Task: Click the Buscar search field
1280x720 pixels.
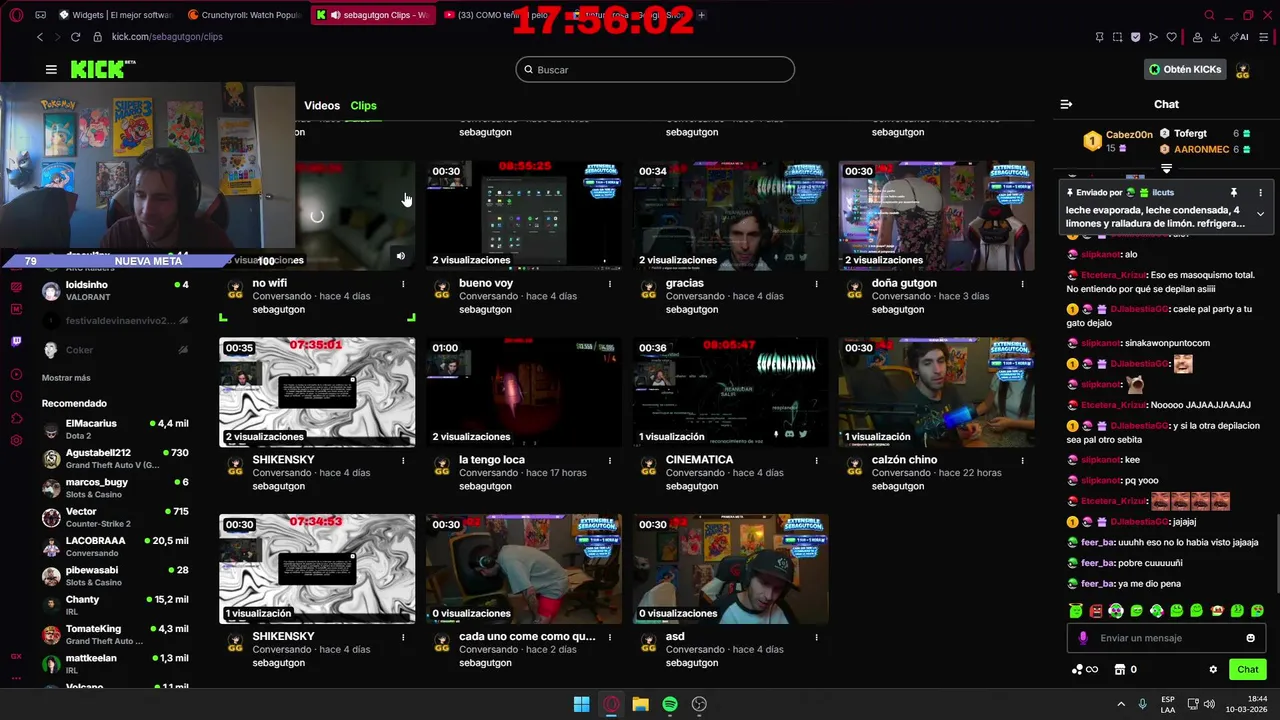Action: click(655, 69)
